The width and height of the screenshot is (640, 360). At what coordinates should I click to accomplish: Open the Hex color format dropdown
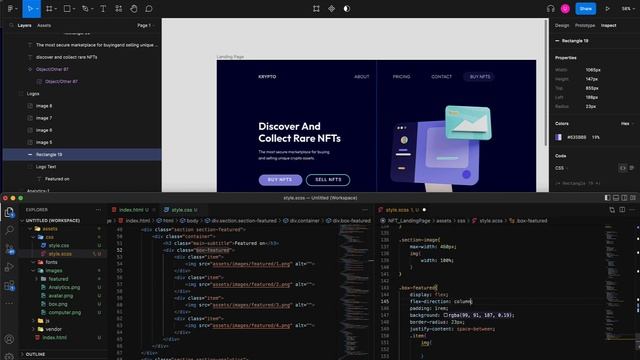[x=627, y=124]
